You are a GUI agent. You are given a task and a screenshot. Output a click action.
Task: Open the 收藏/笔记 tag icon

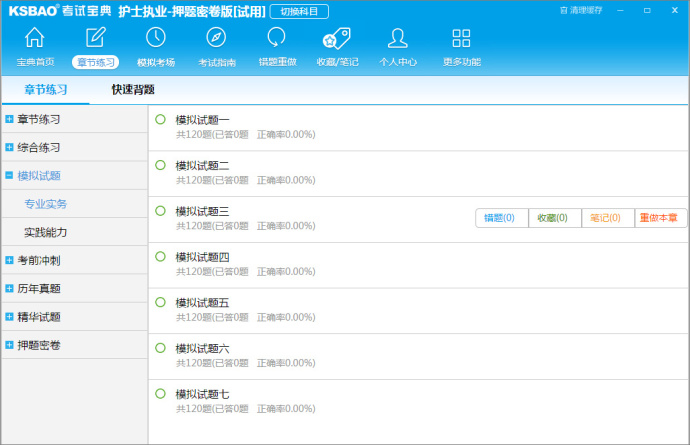337,39
